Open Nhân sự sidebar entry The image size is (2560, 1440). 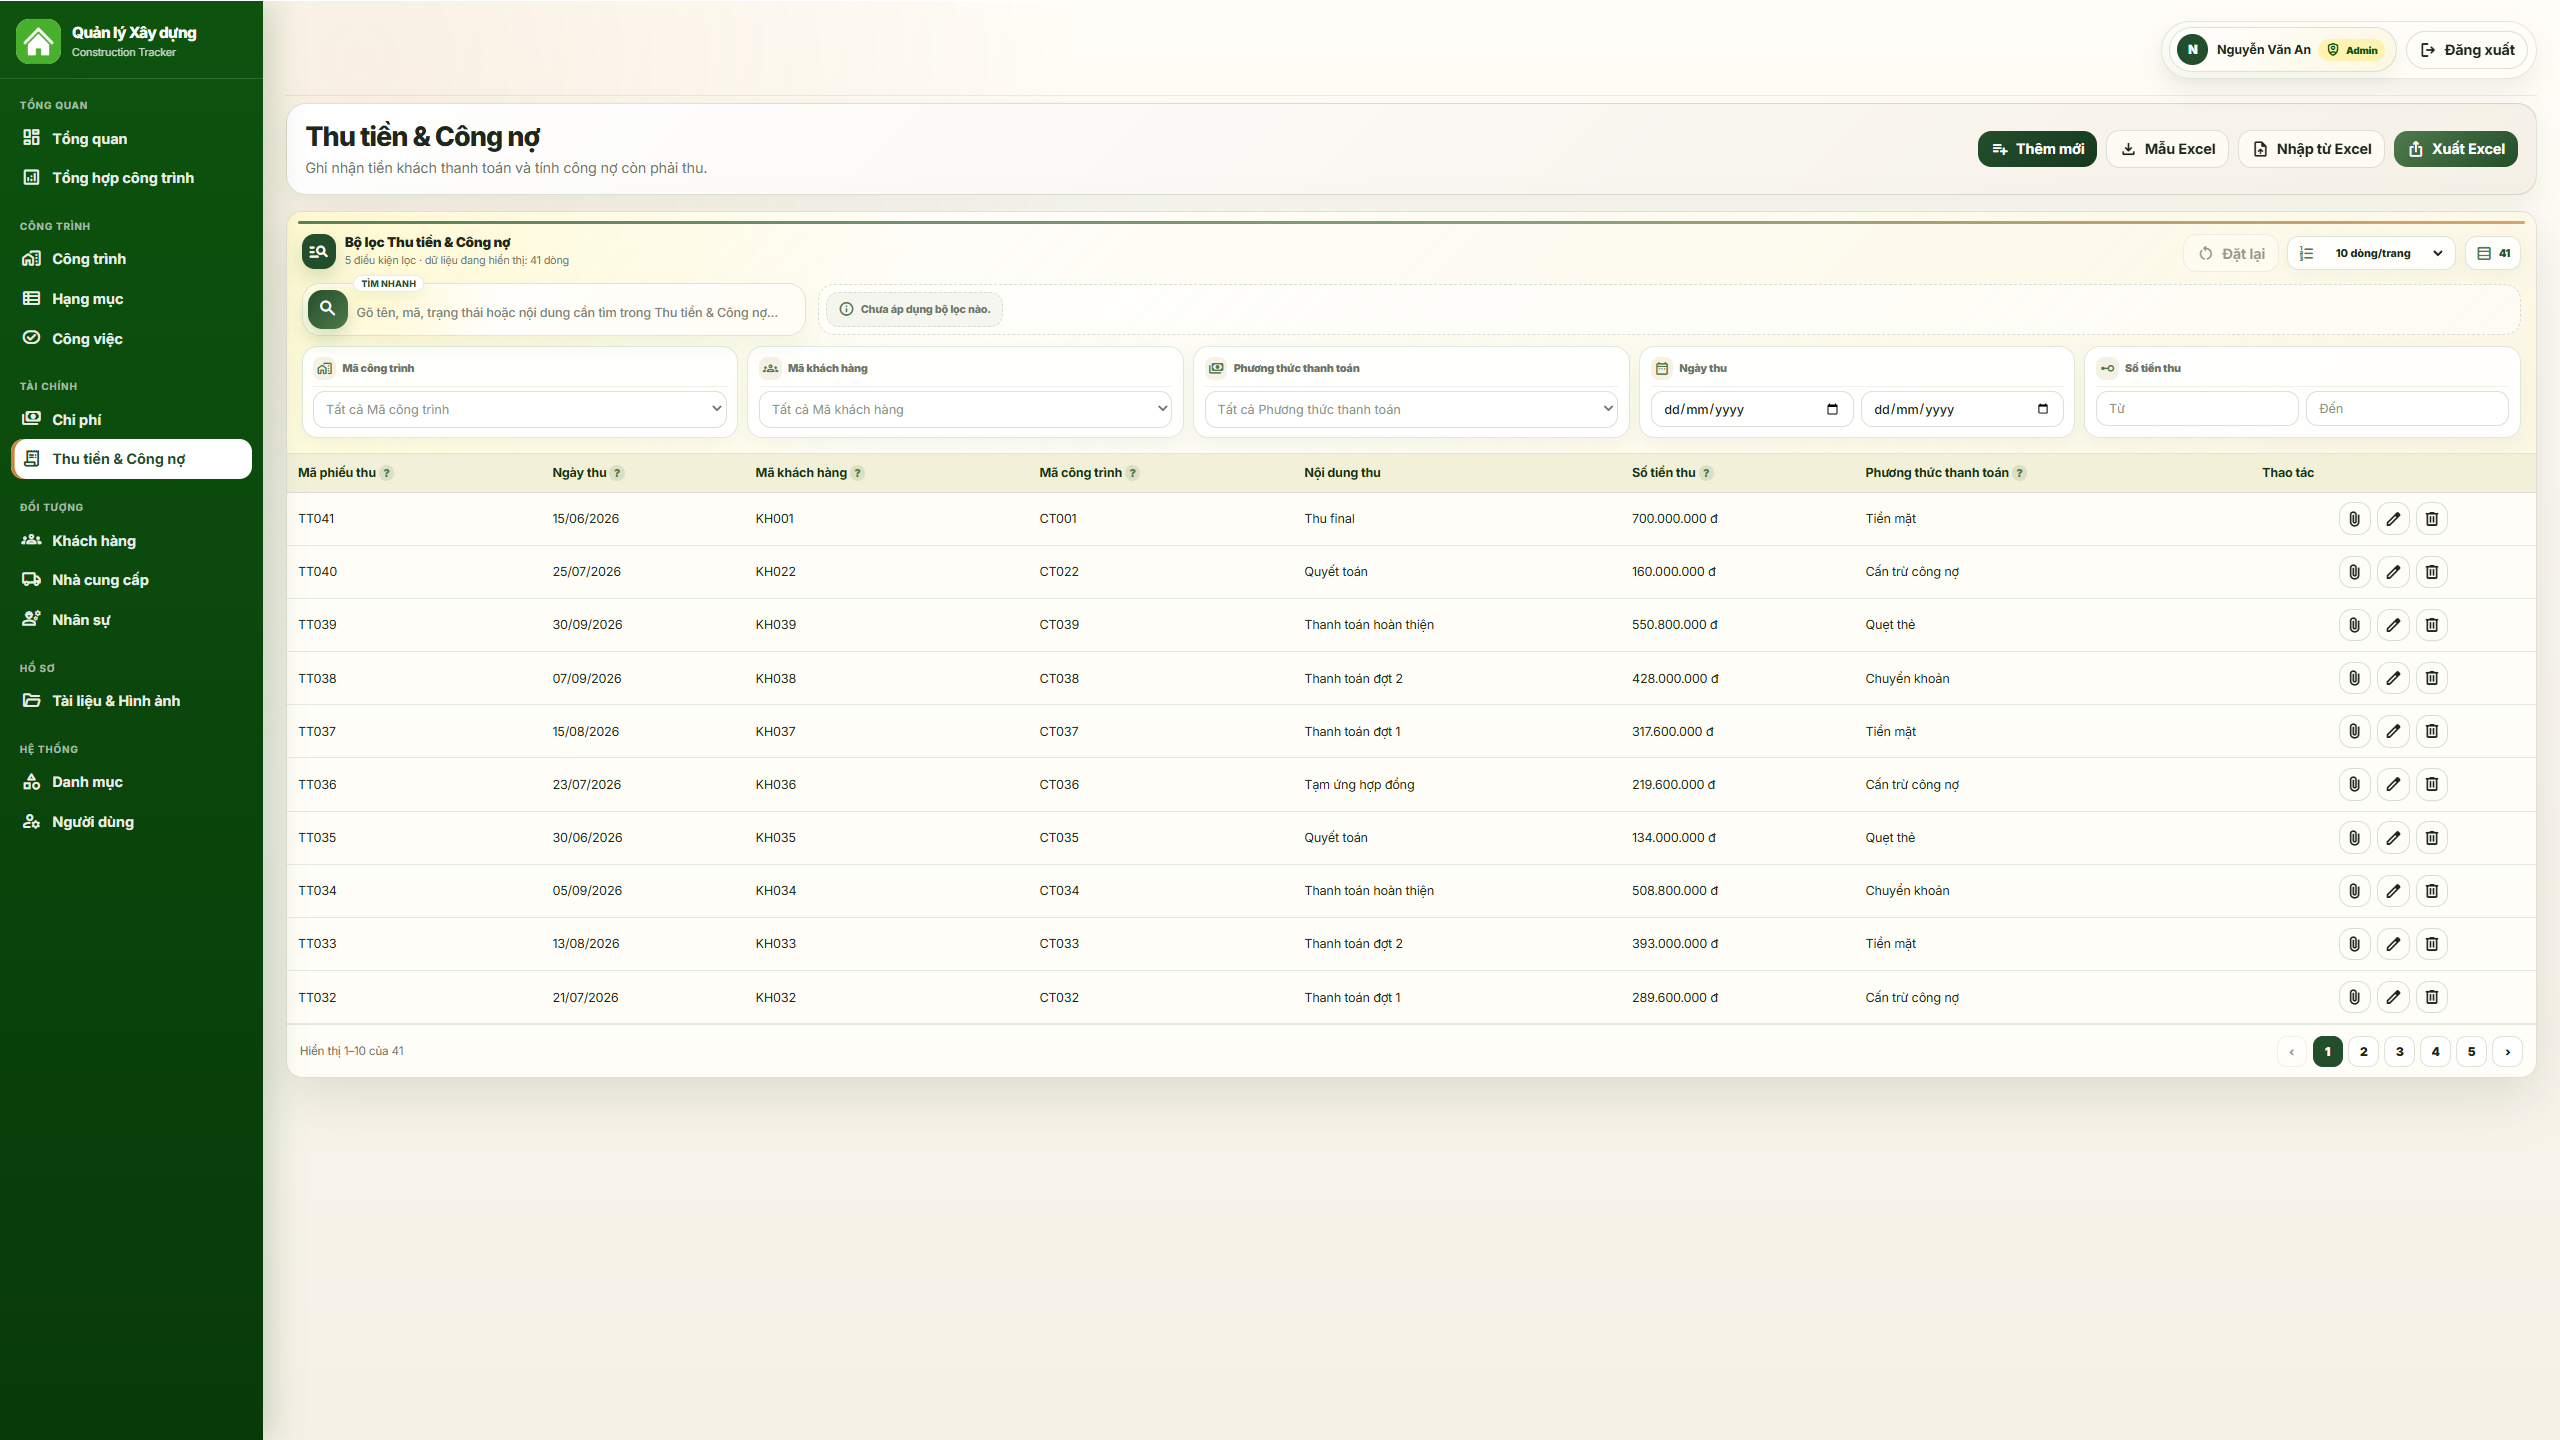click(131, 620)
